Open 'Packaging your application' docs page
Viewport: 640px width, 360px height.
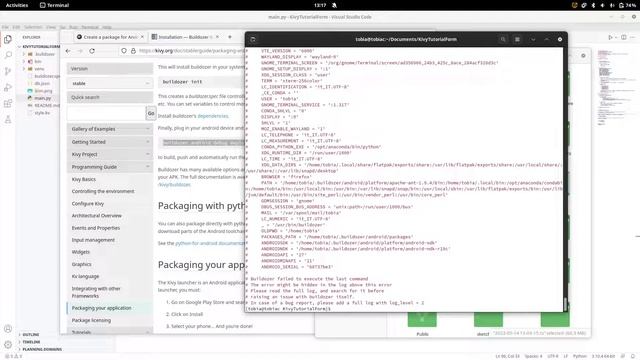102,308
